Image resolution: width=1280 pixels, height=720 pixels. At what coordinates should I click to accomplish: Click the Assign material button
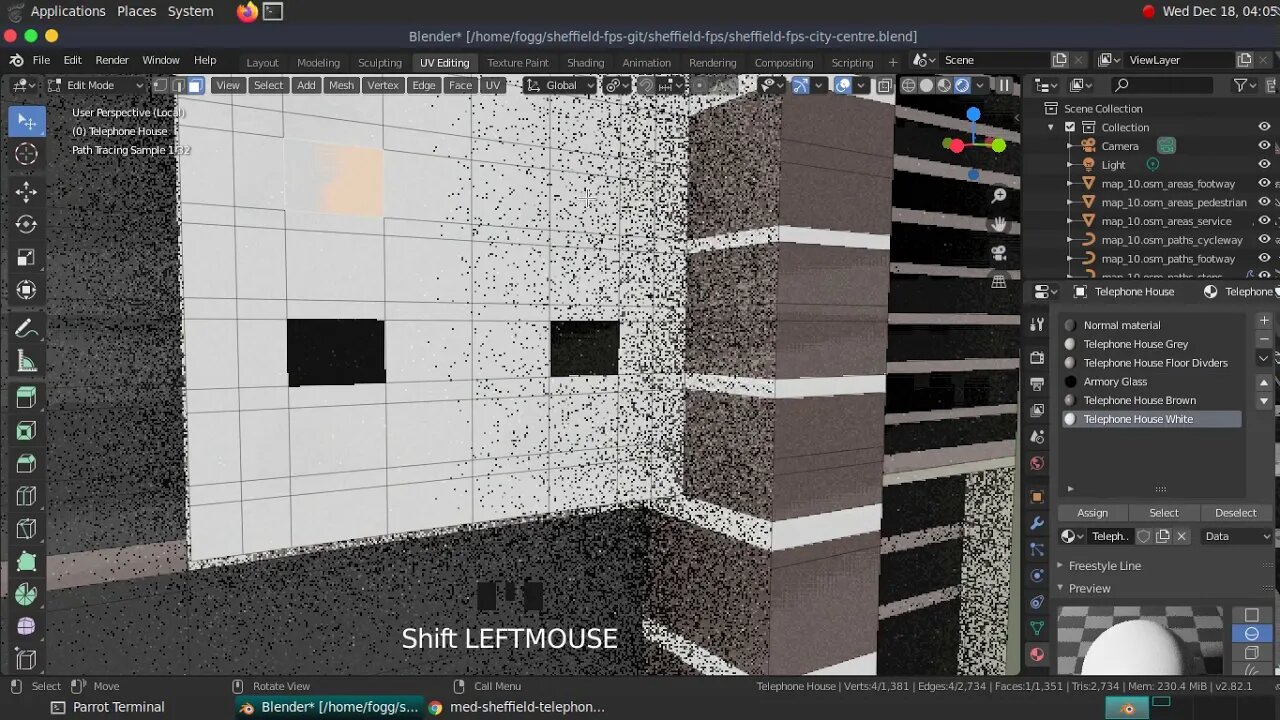click(x=1092, y=512)
